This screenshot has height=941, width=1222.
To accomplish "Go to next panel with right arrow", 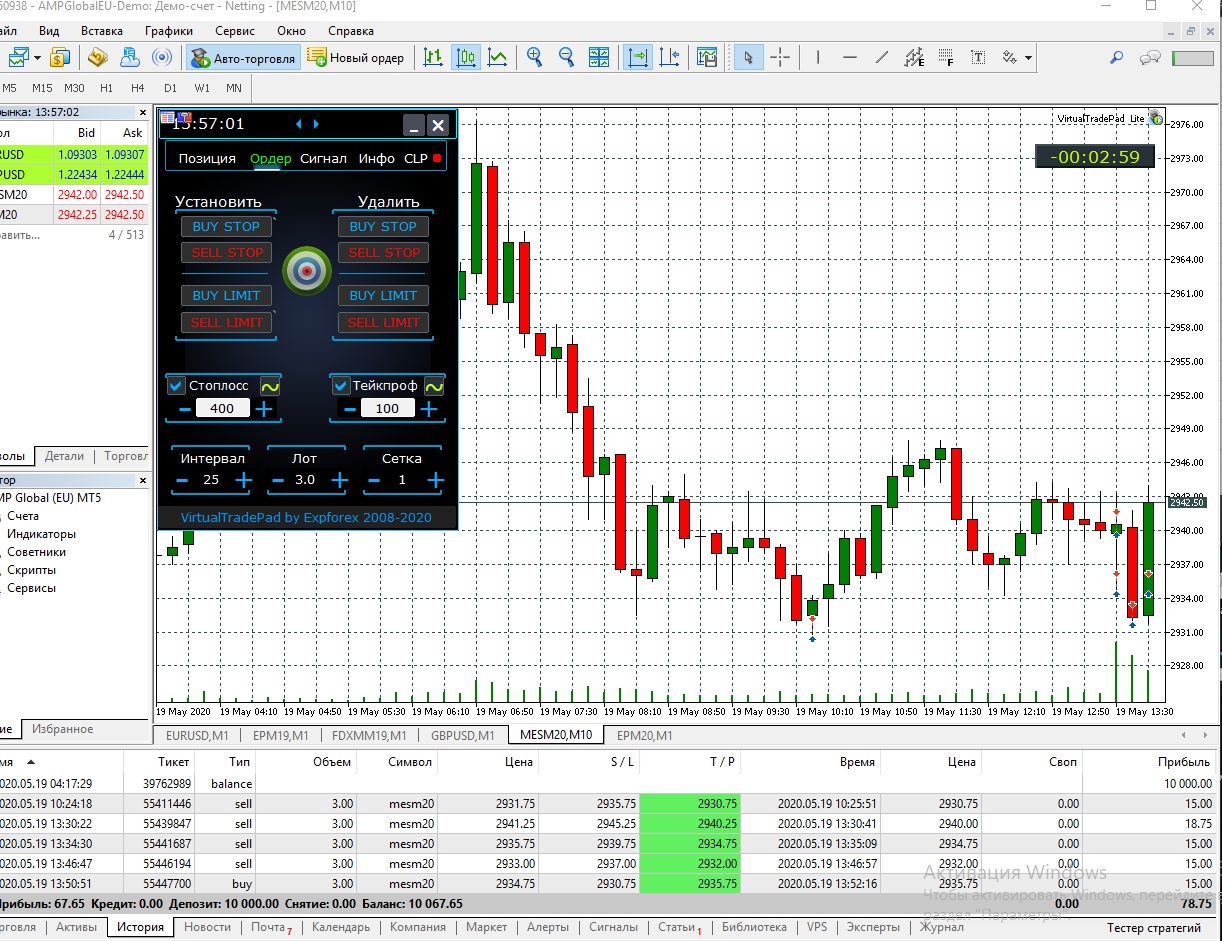I will click(x=317, y=124).
